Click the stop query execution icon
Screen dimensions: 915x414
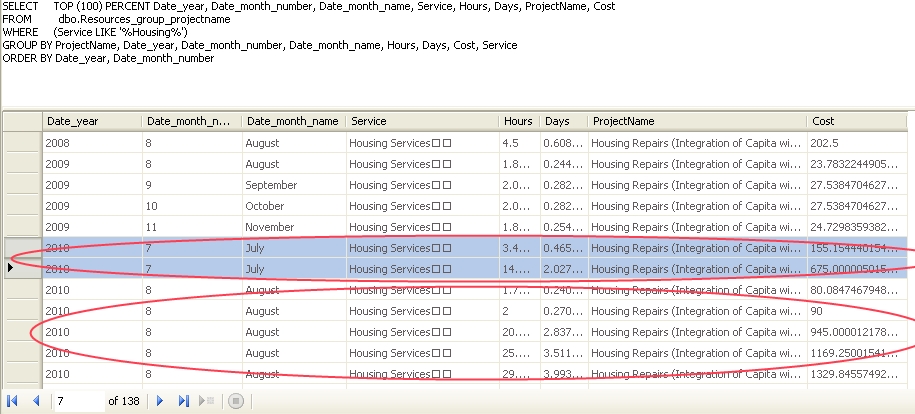236,401
